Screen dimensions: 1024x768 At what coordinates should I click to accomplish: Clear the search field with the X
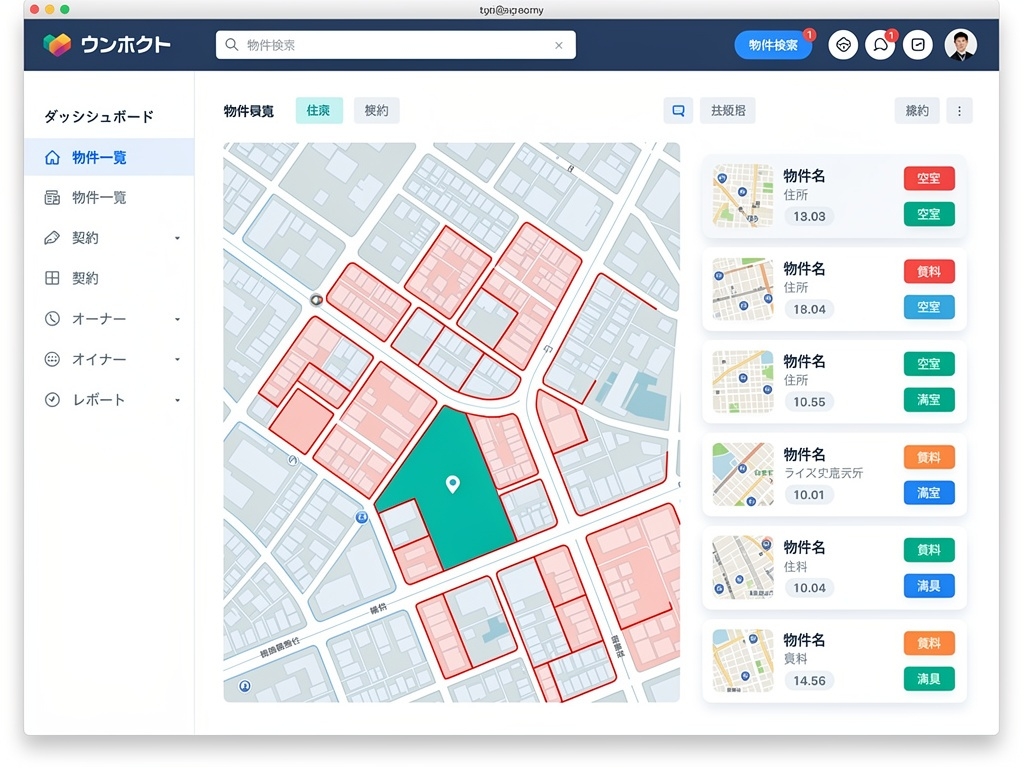tap(559, 45)
